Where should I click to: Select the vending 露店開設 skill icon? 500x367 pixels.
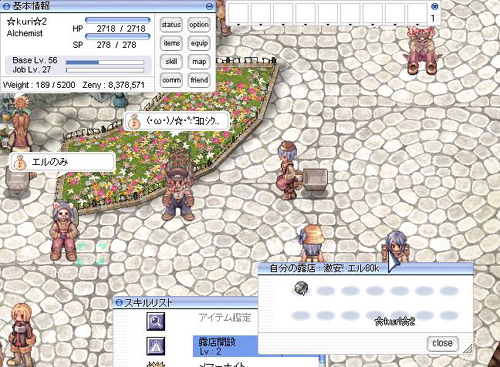coord(156,346)
